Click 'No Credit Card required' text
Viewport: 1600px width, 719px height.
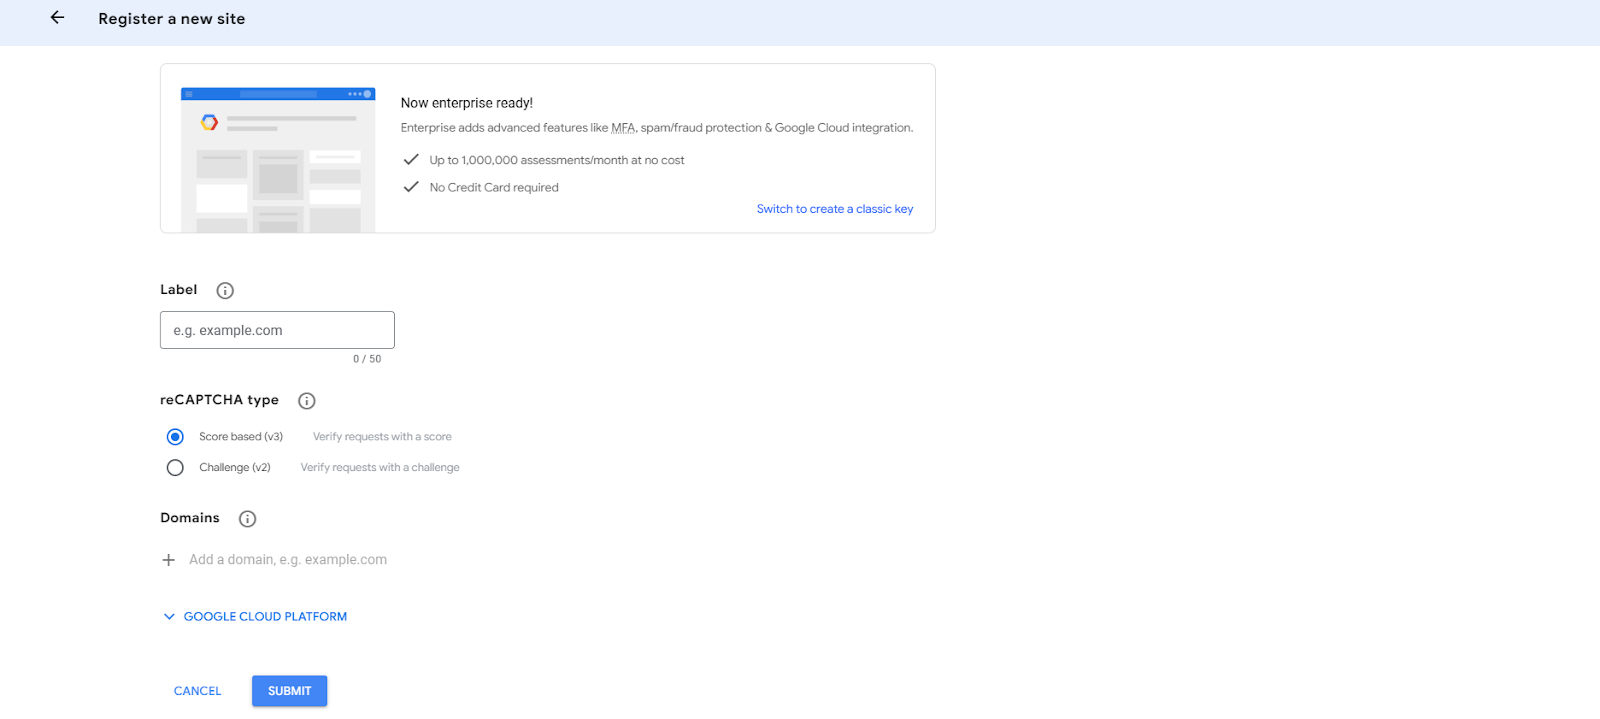[x=494, y=188]
